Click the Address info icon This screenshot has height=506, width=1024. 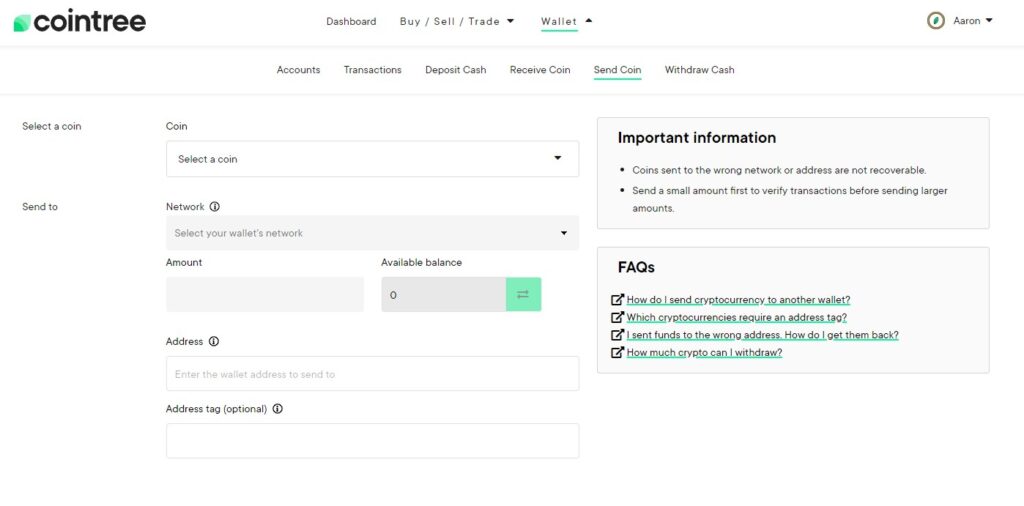(x=214, y=341)
